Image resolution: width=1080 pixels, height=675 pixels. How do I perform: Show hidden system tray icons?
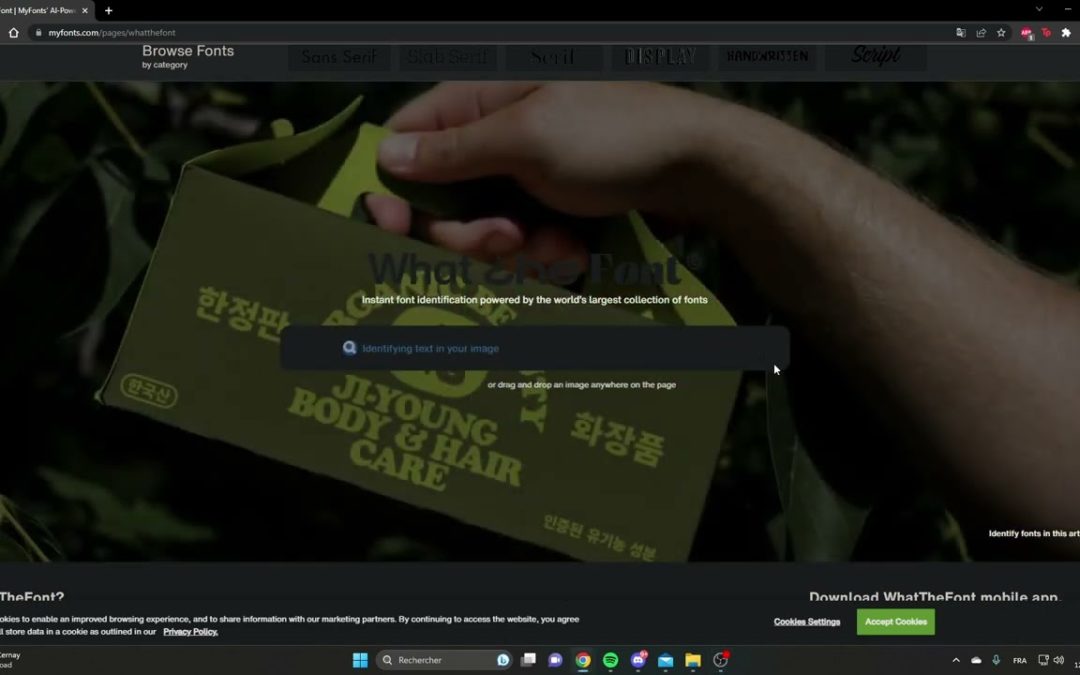tap(956, 660)
